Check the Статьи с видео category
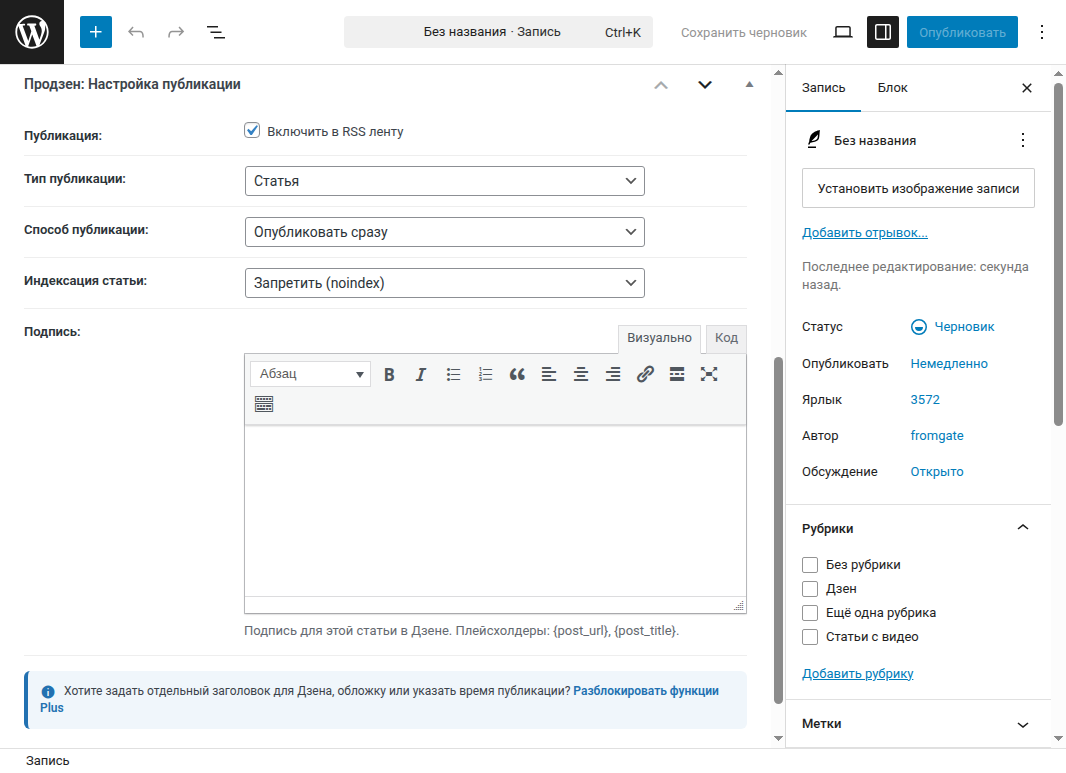Viewport: 1066px width, 773px height. pos(810,637)
